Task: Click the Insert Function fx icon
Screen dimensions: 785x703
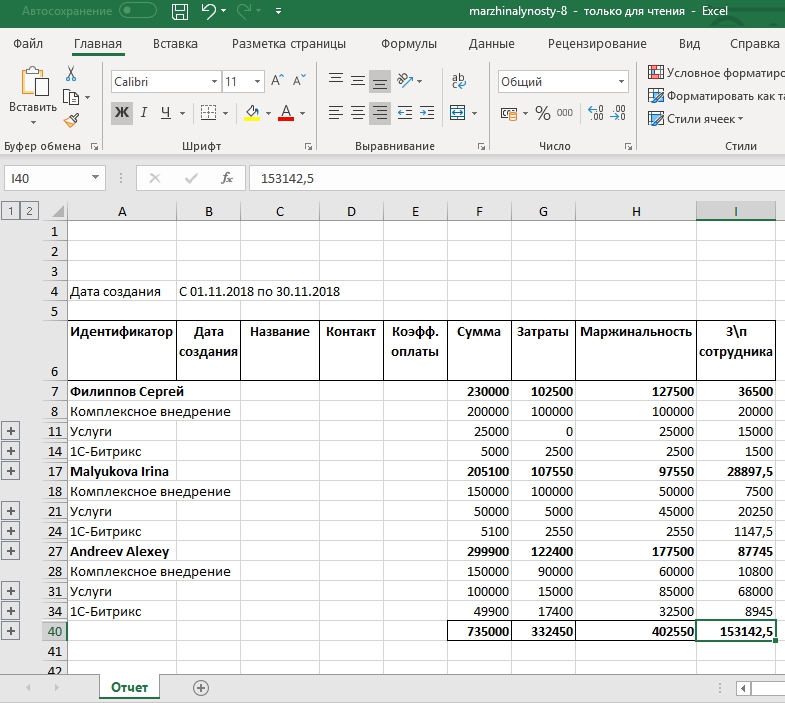Action: (x=227, y=178)
